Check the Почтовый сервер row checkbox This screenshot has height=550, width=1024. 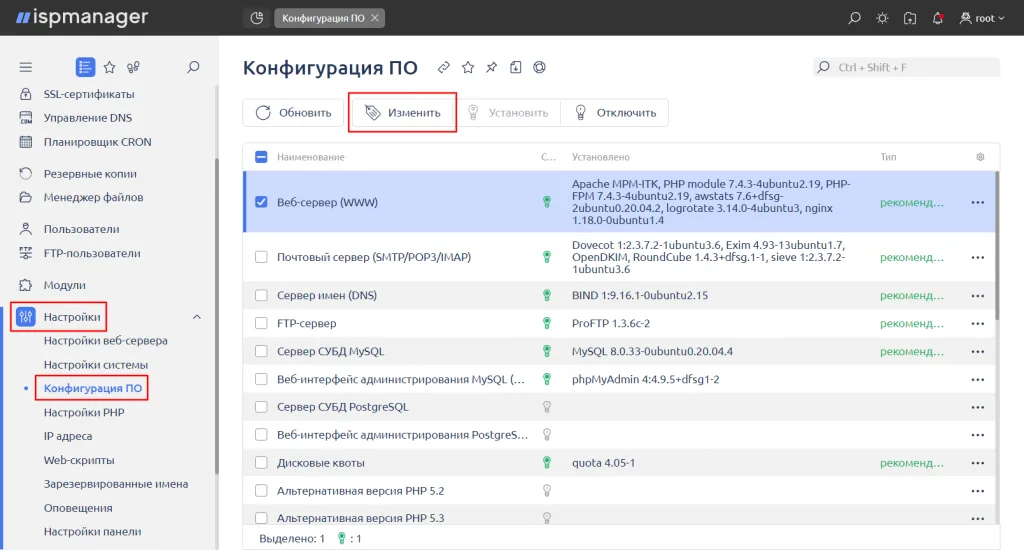[261, 257]
